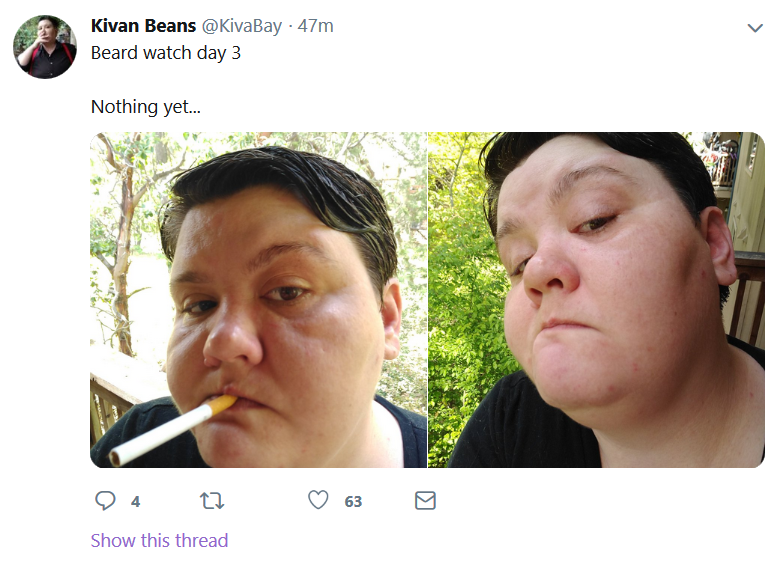779x562 pixels.
Task: Open the circular profile avatar of Kivan Beans
Action: pyautogui.click(x=45, y=47)
